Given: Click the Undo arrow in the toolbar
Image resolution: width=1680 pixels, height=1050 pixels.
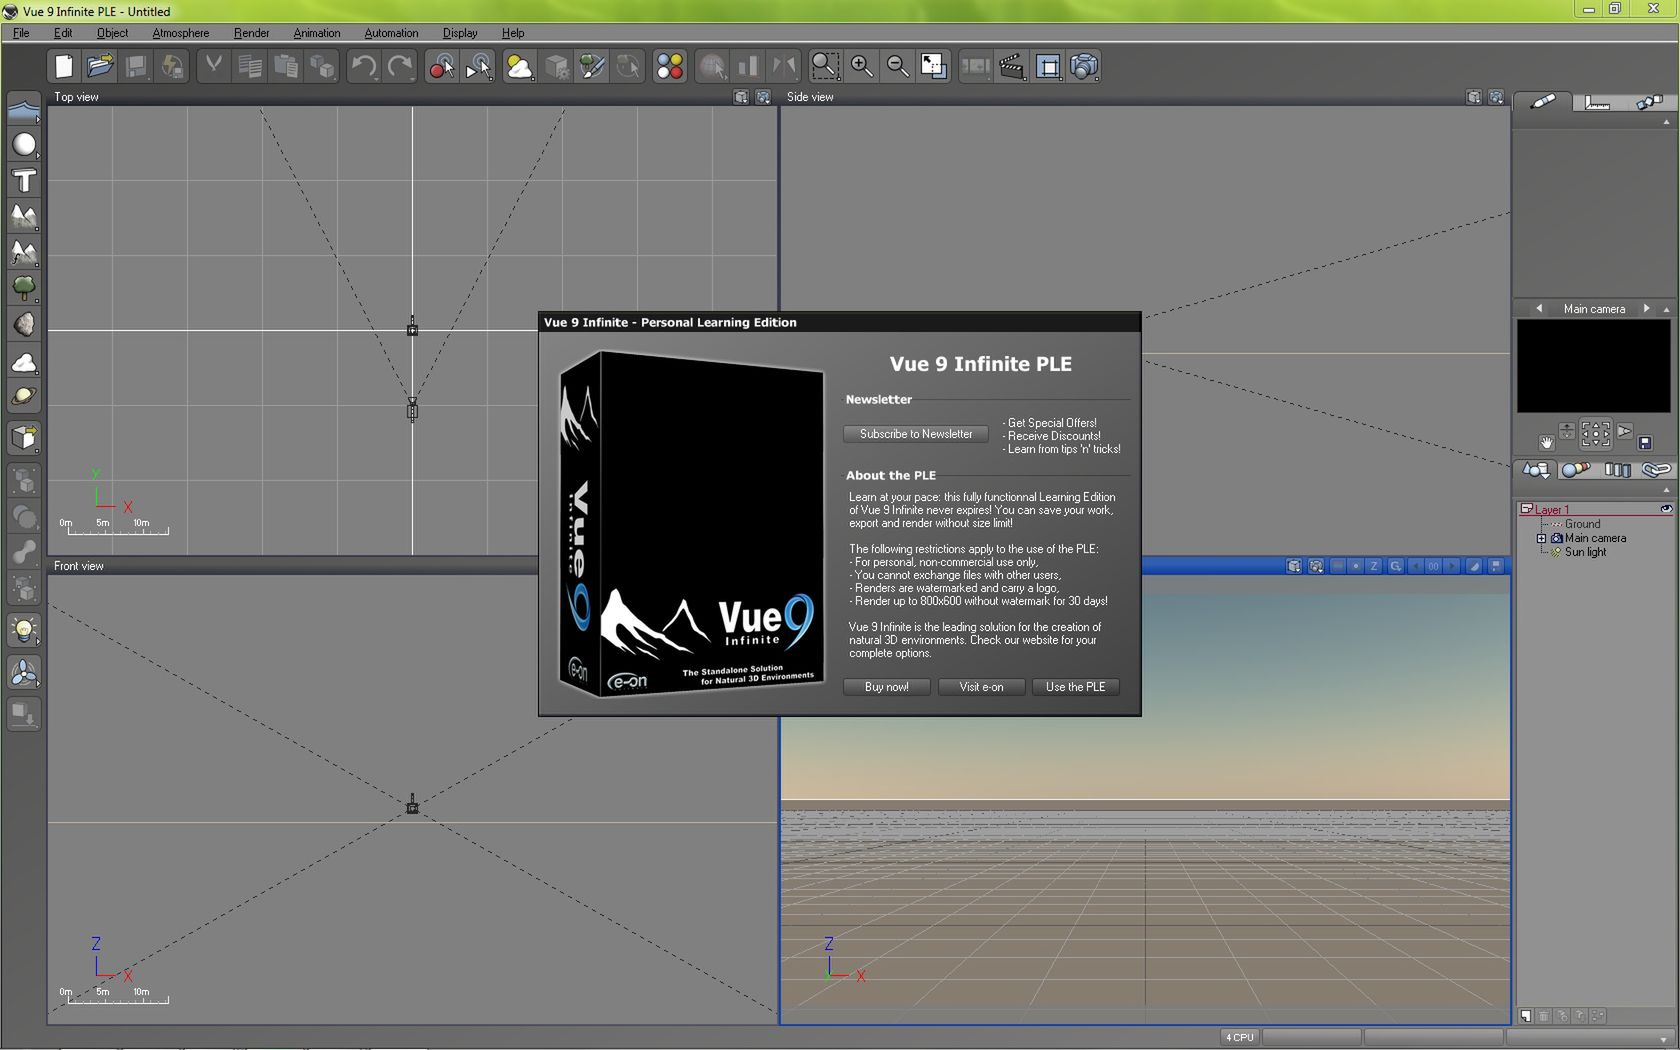Looking at the screenshot, I should coord(363,67).
